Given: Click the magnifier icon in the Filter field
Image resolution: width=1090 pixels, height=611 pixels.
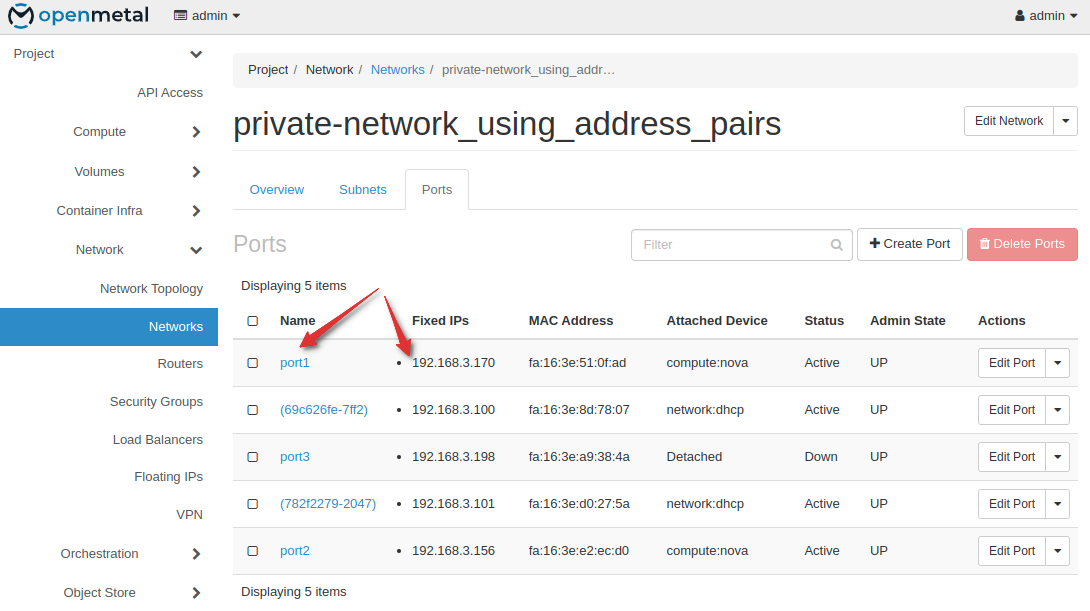Looking at the screenshot, I should (836, 244).
